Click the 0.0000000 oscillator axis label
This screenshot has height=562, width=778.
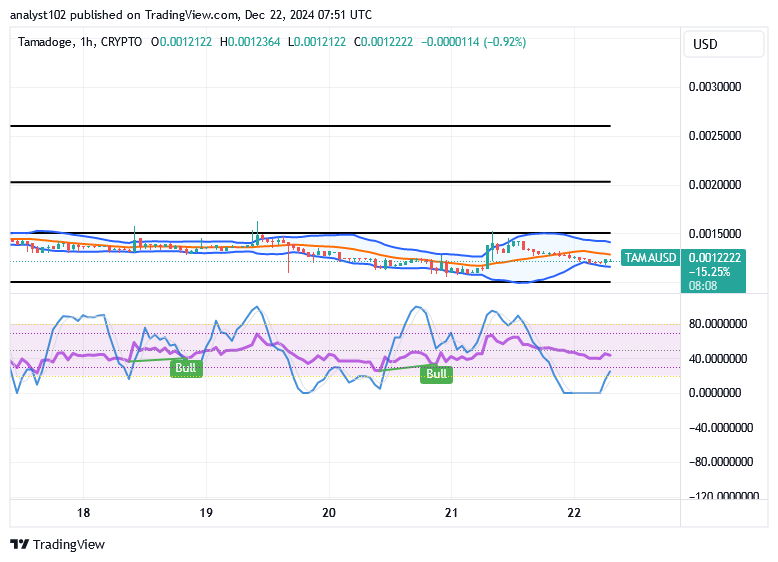pos(726,393)
